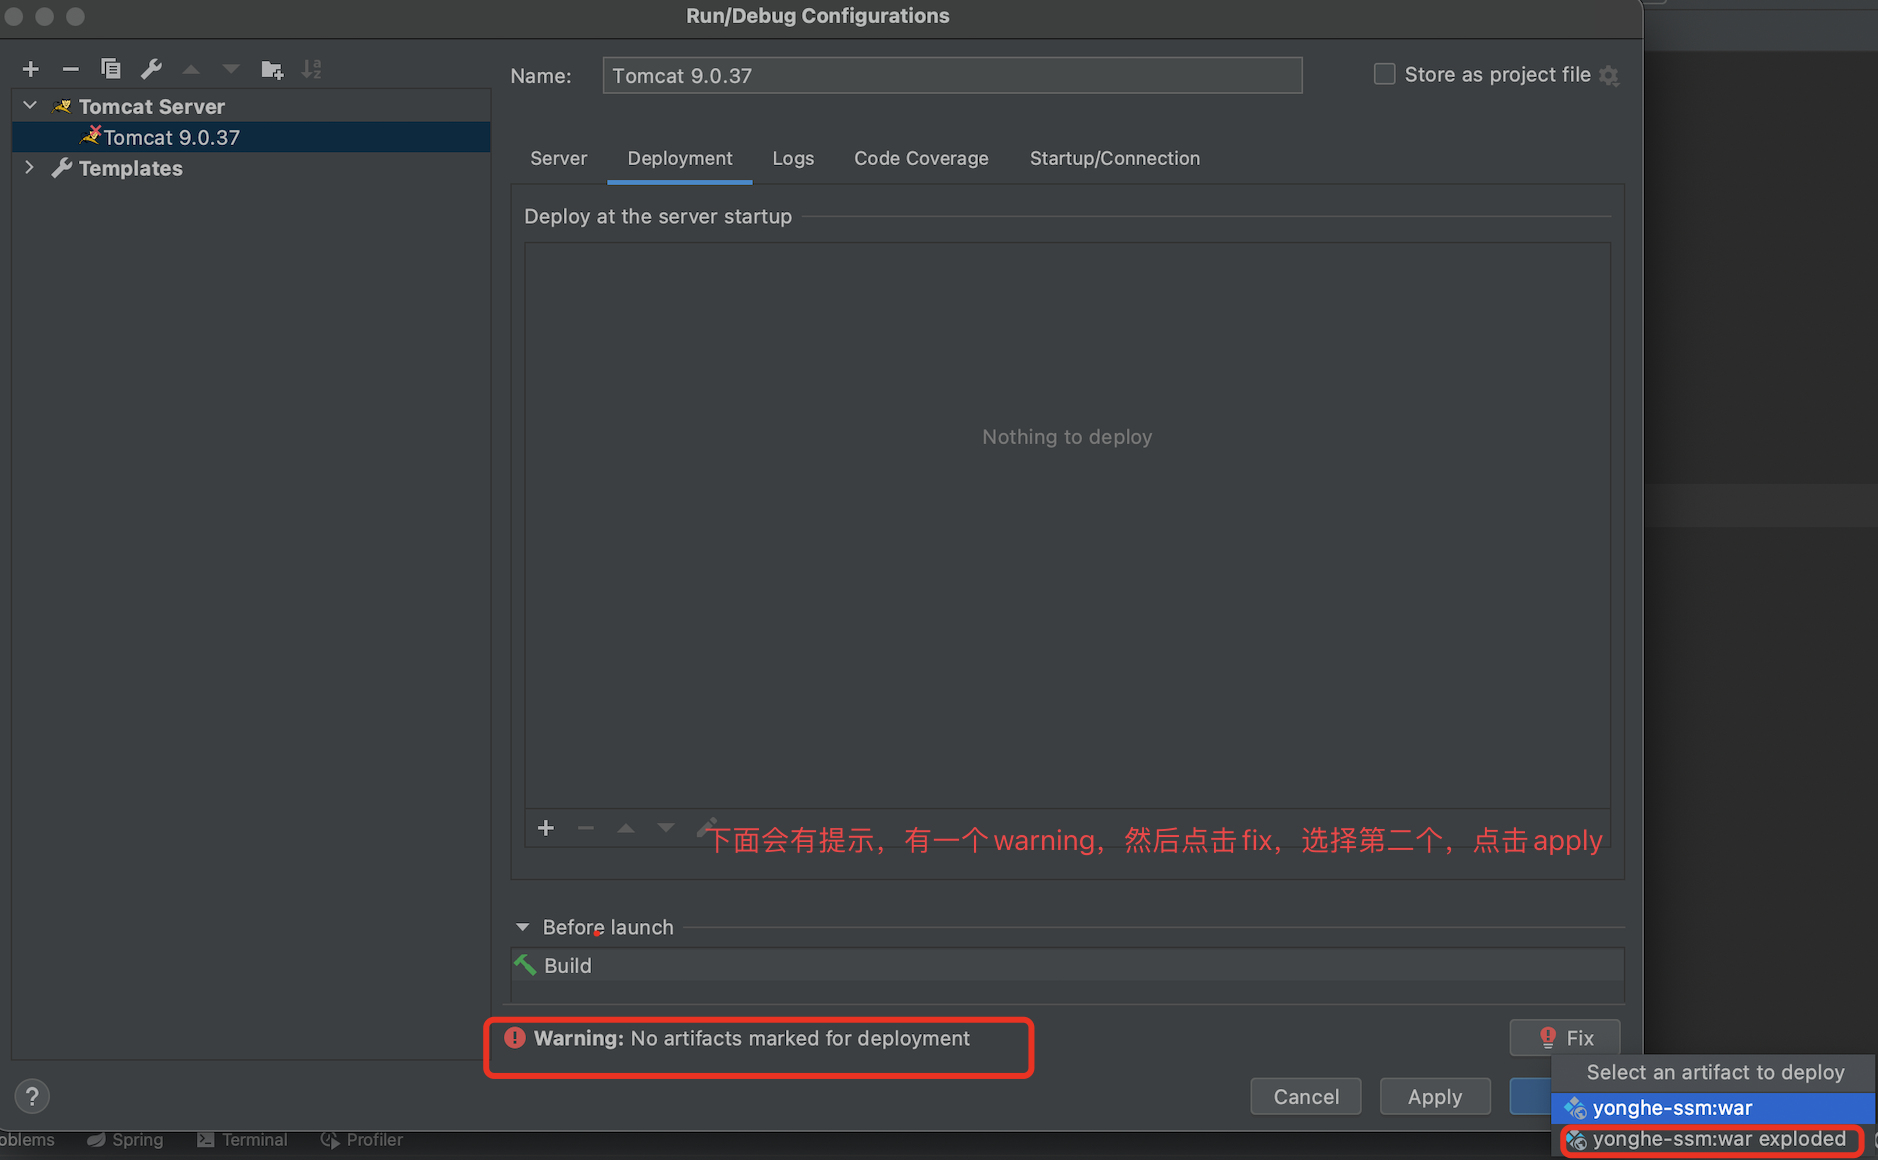Choose yonghe-ssm:war artifact
Screen dimensions: 1878x1160
pyautogui.click(x=1713, y=1108)
